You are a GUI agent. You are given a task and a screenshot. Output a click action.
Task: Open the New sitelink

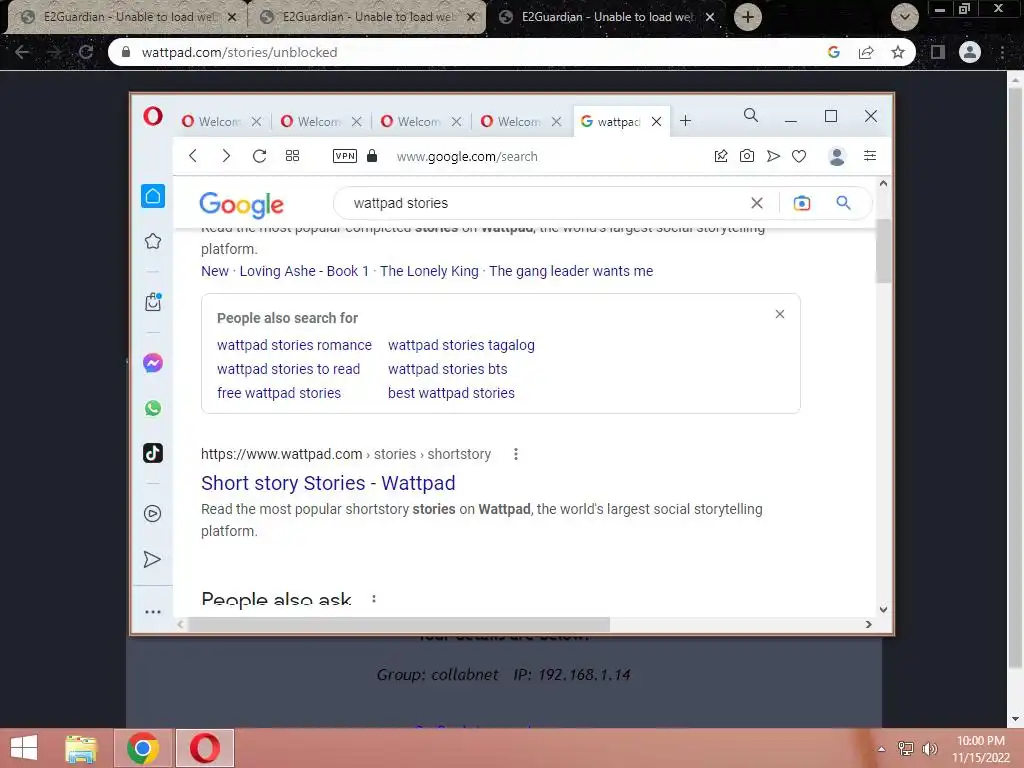(x=215, y=271)
